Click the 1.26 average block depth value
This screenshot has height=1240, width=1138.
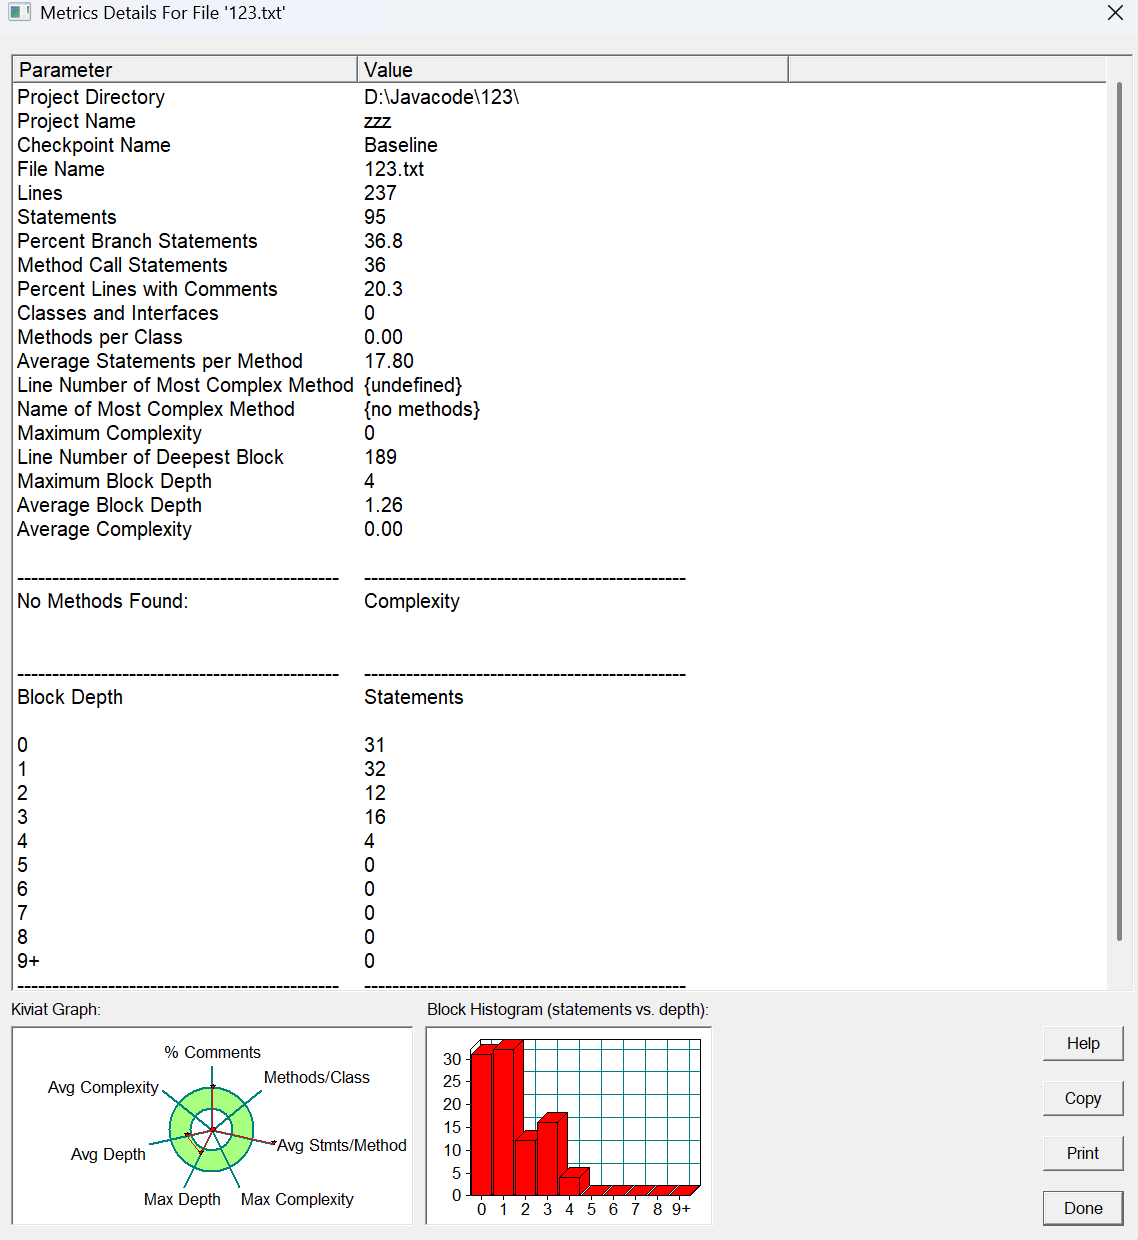tap(383, 505)
